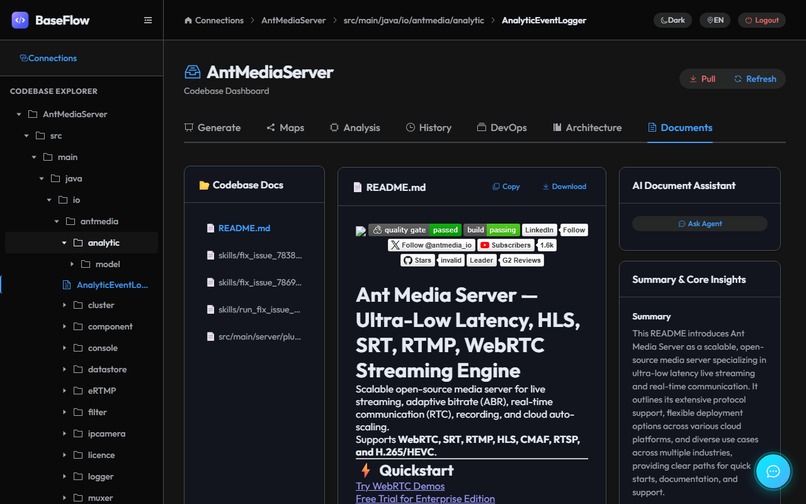The height and width of the screenshot is (504, 806).
Task: Click the build passing badge
Action: point(492,230)
